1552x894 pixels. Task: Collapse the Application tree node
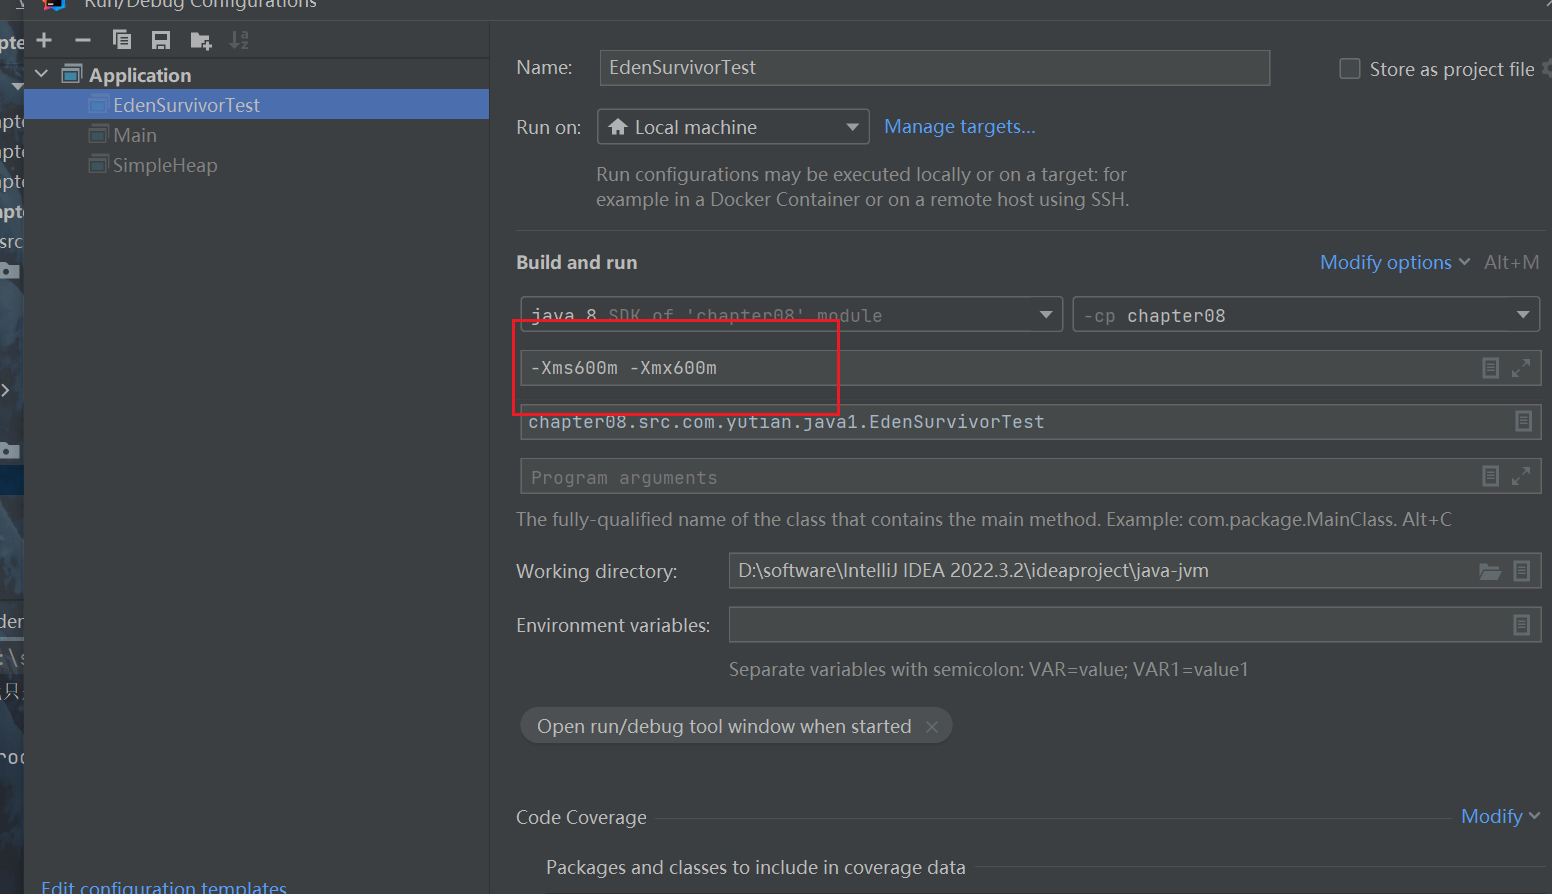42,74
